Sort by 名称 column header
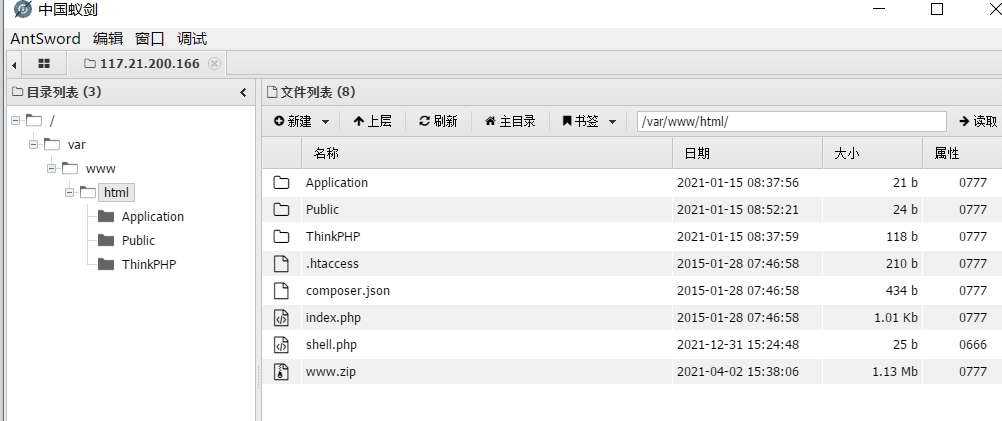The image size is (1002, 421). click(487, 153)
